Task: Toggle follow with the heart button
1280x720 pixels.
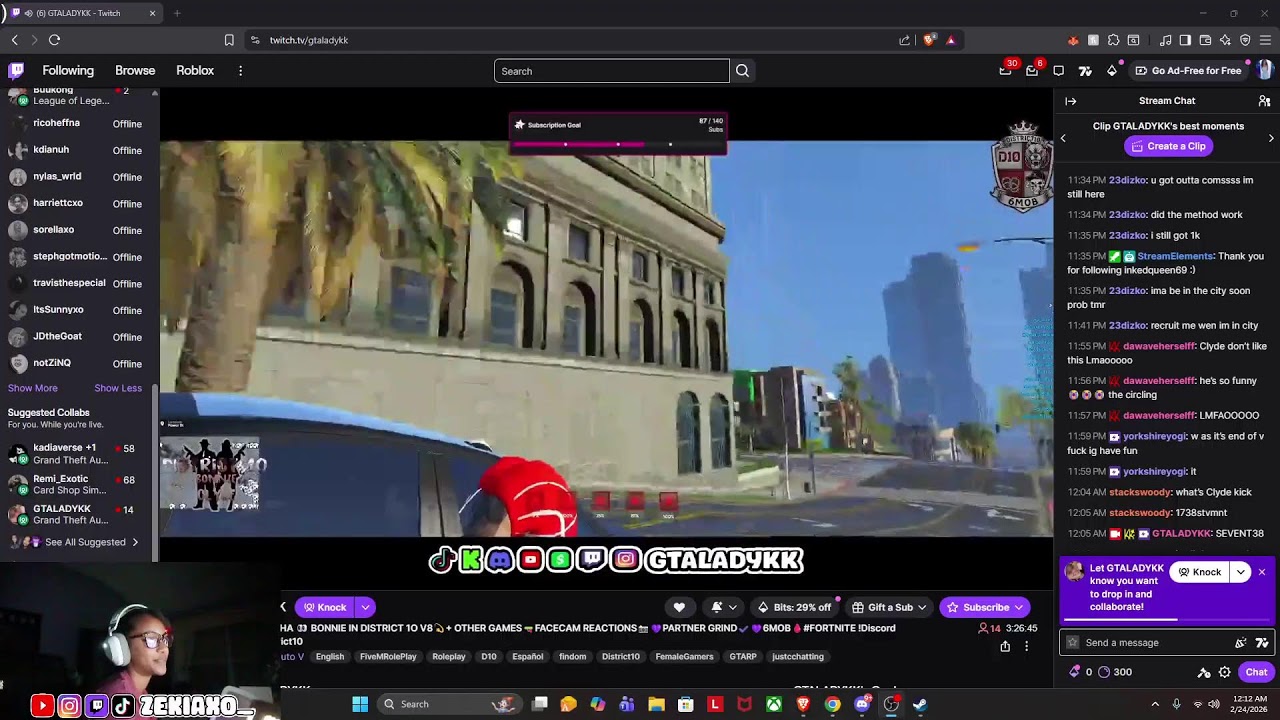Action: coord(679,607)
